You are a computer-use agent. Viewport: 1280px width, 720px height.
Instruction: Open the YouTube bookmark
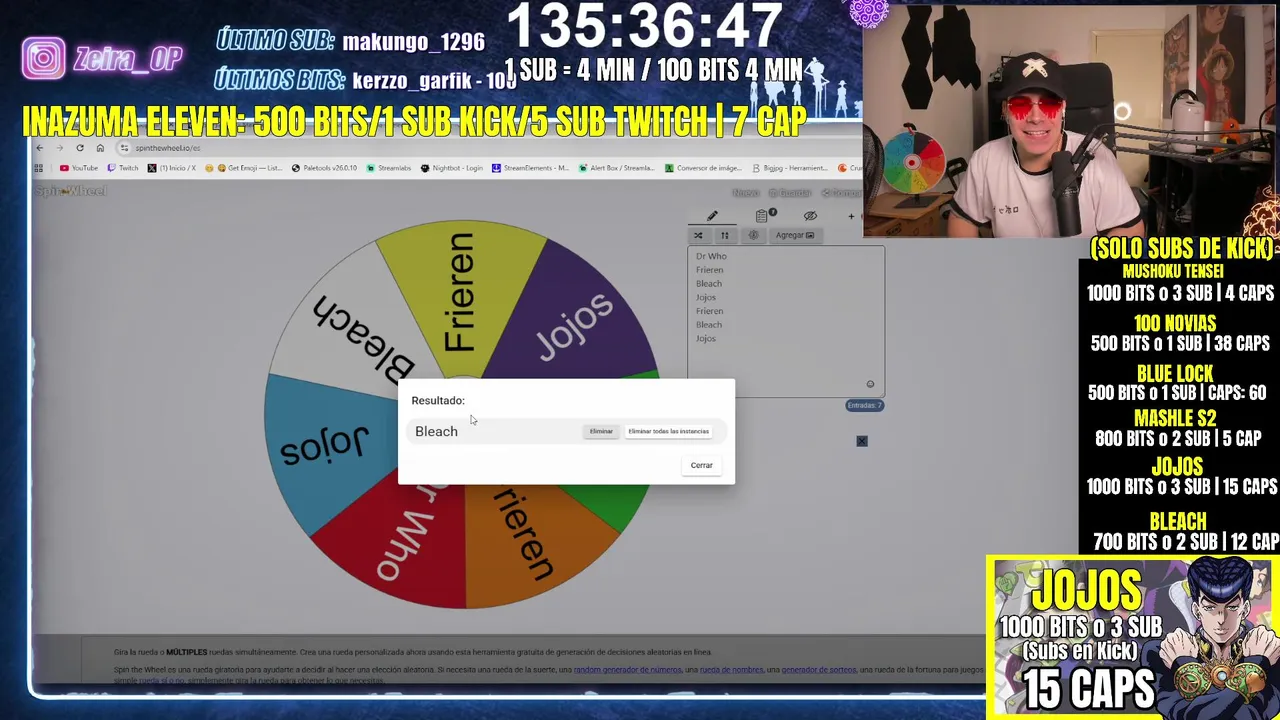coord(79,168)
